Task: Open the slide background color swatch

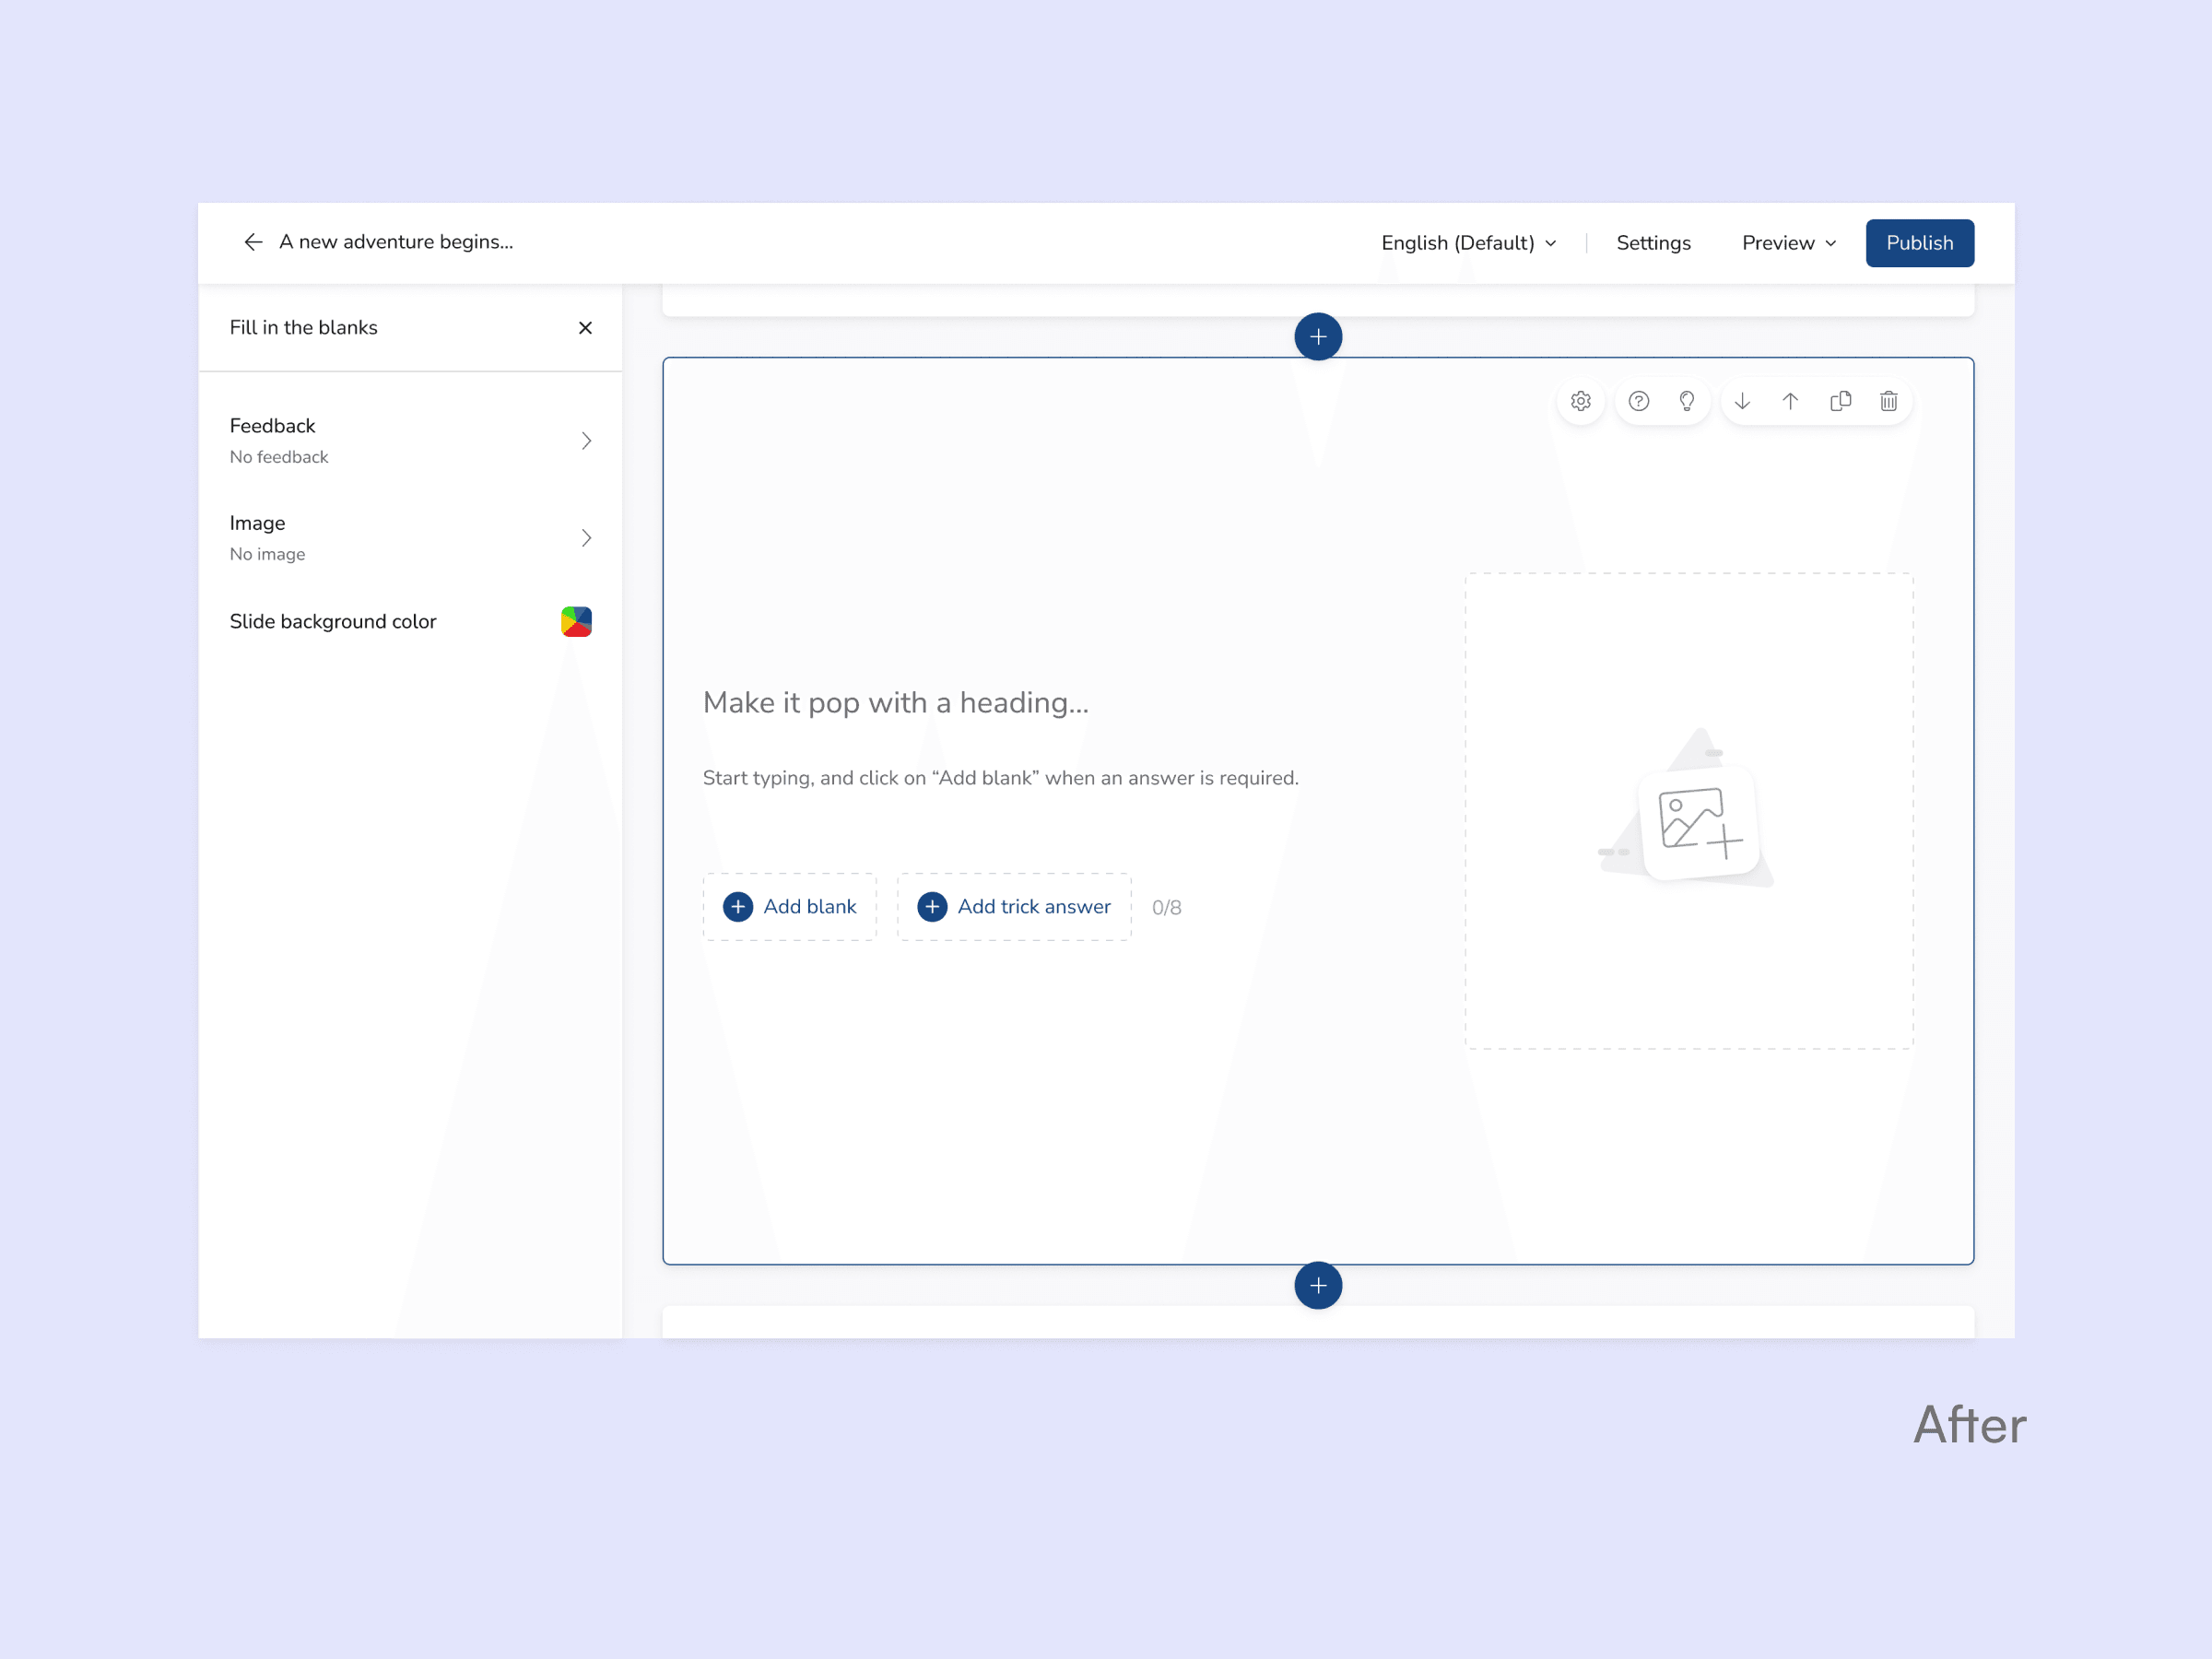Action: click(576, 622)
